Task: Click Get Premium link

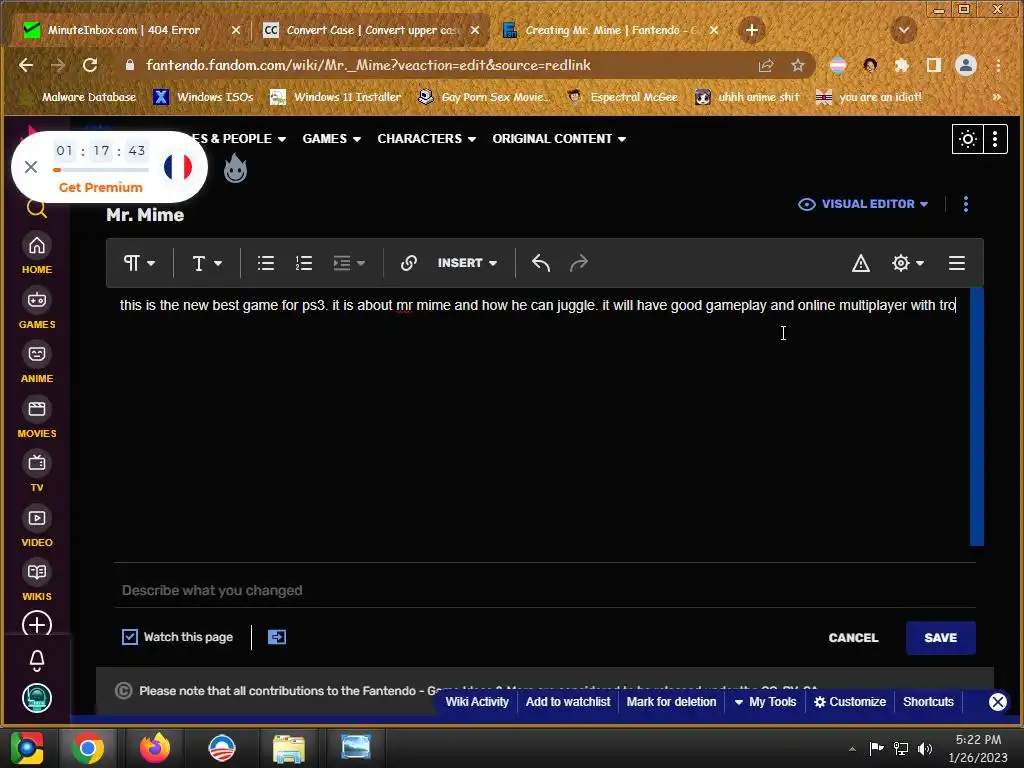Action: (101, 187)
